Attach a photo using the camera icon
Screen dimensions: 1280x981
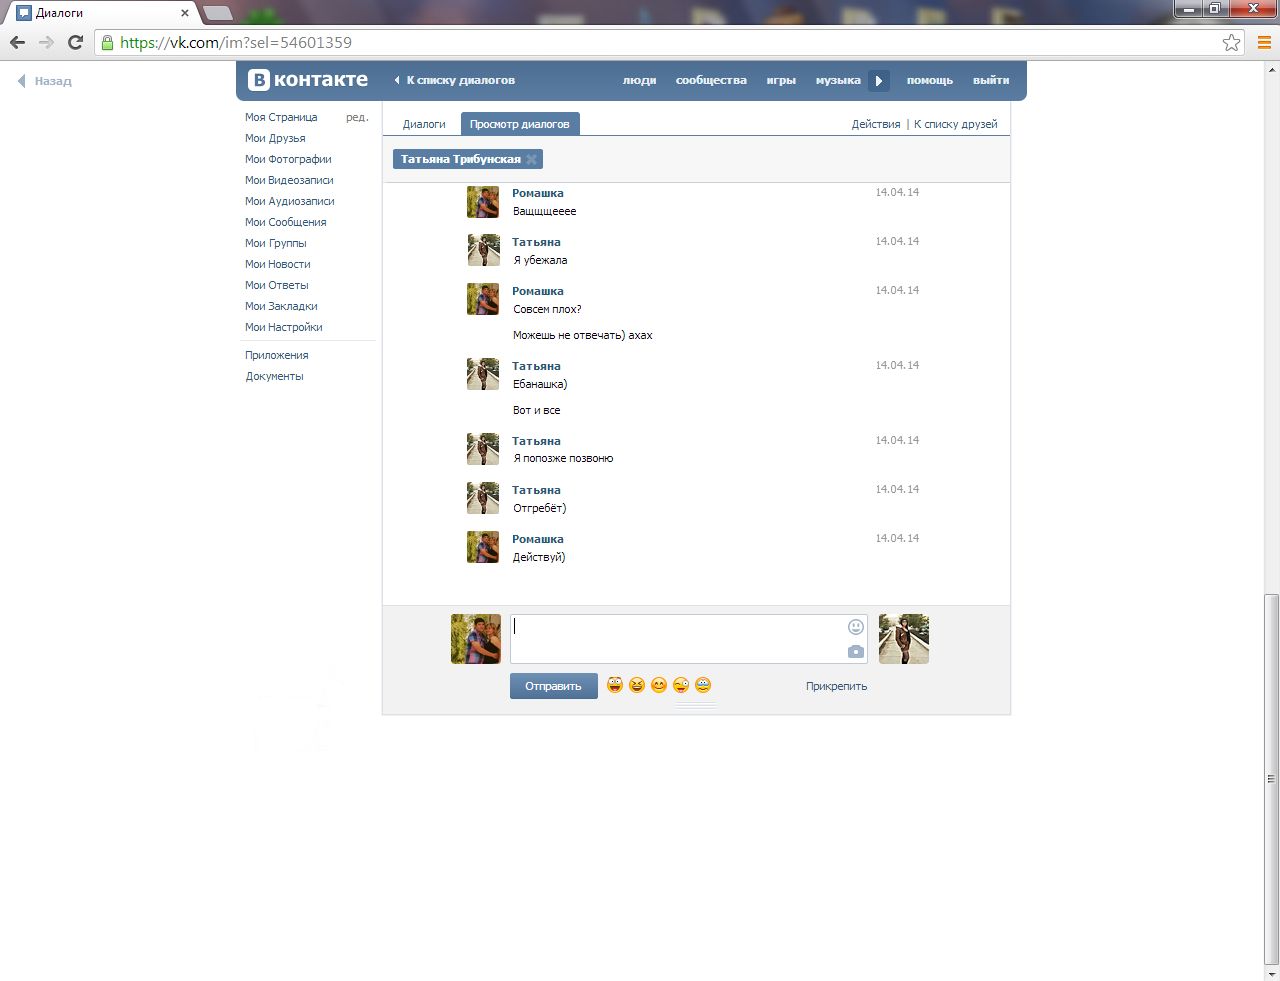[855, 651]
